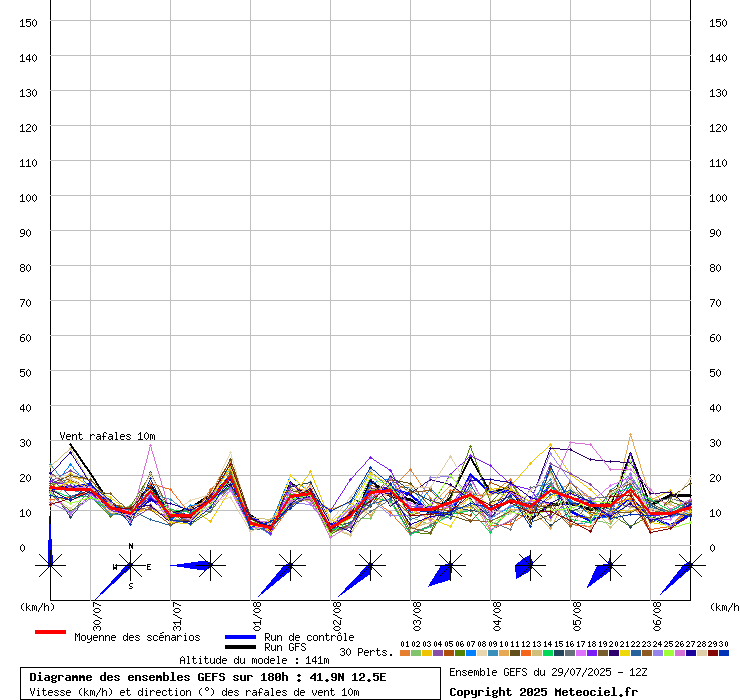Image resolution: width=740 pixels, height=700 pixels.
Task: Click the left axis value 100
Action: click(x=28, y=198)
